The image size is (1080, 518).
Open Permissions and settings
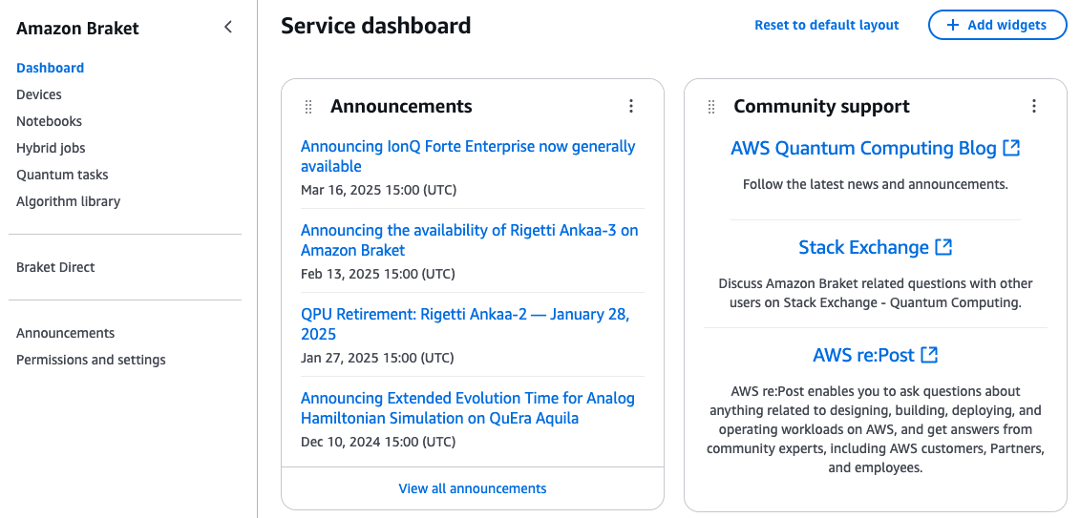(91, 360)
